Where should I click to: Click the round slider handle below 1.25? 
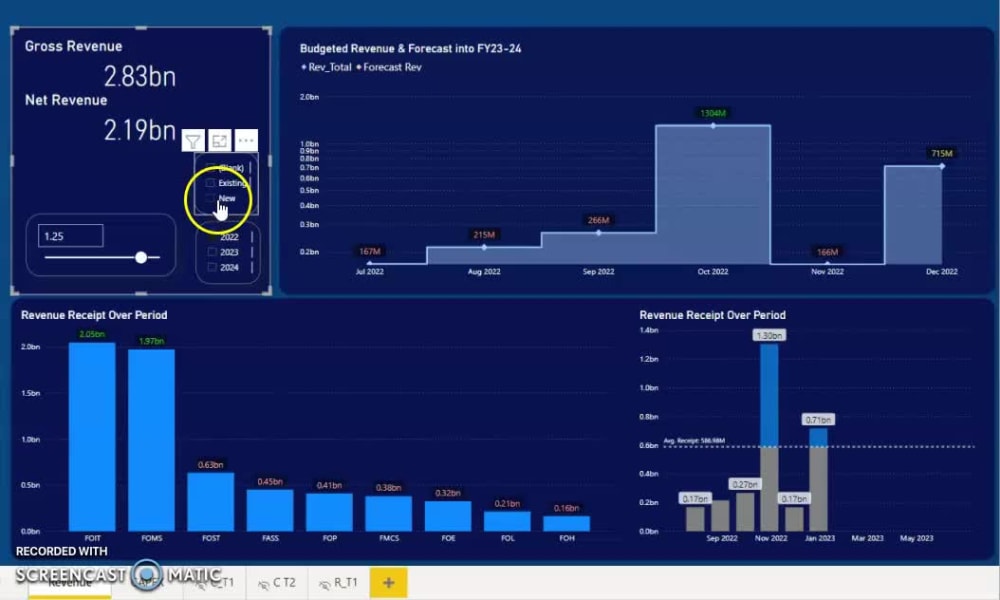tap(139, 256)
